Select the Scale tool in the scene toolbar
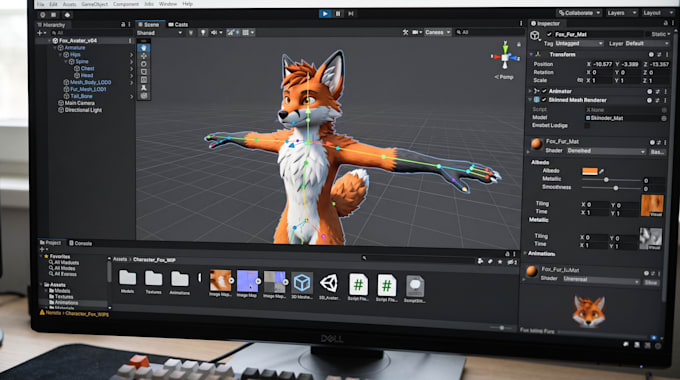 144,72
